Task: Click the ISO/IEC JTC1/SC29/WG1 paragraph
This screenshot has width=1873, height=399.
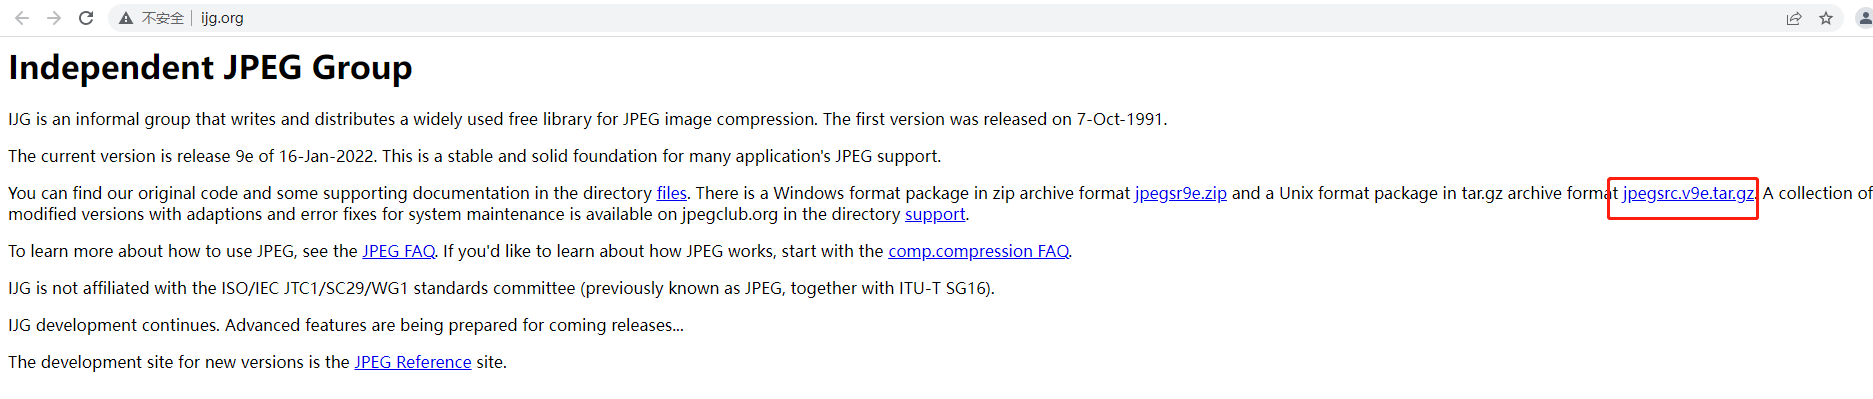Action: click(x=501, y=288)
